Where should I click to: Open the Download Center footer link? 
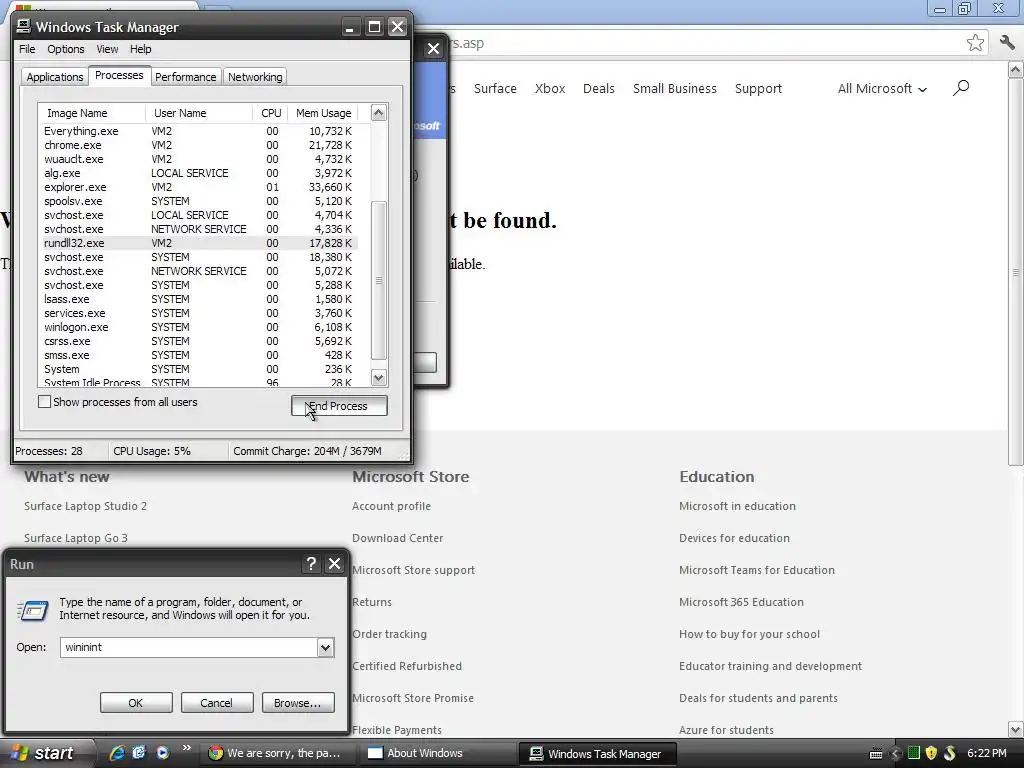pos(398,538)
